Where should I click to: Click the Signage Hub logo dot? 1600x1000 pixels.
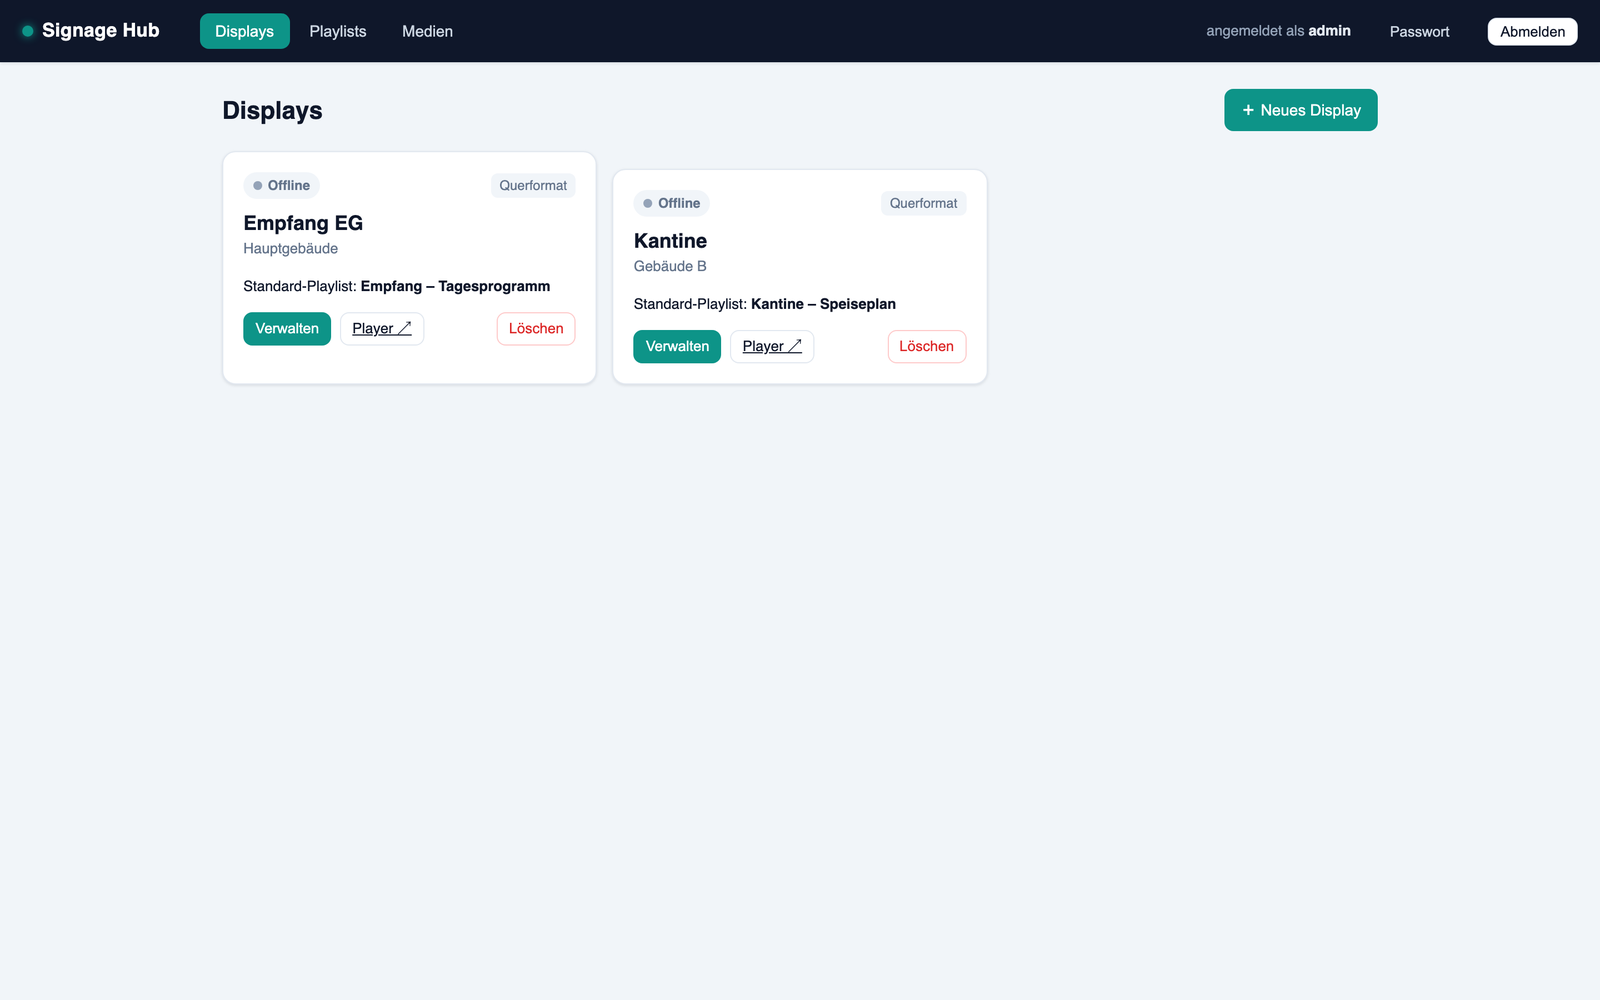(28, 31)
